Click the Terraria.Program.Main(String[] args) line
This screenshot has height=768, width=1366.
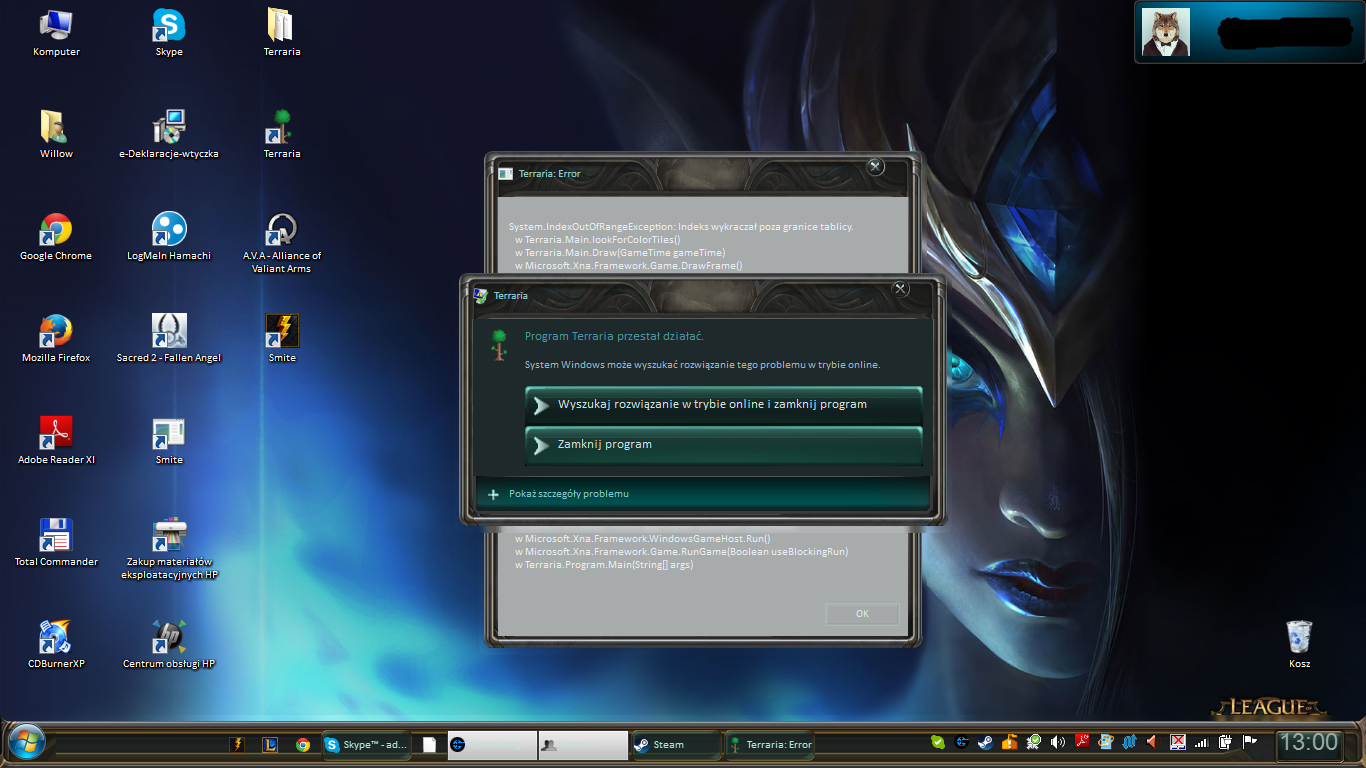(604, 565)
